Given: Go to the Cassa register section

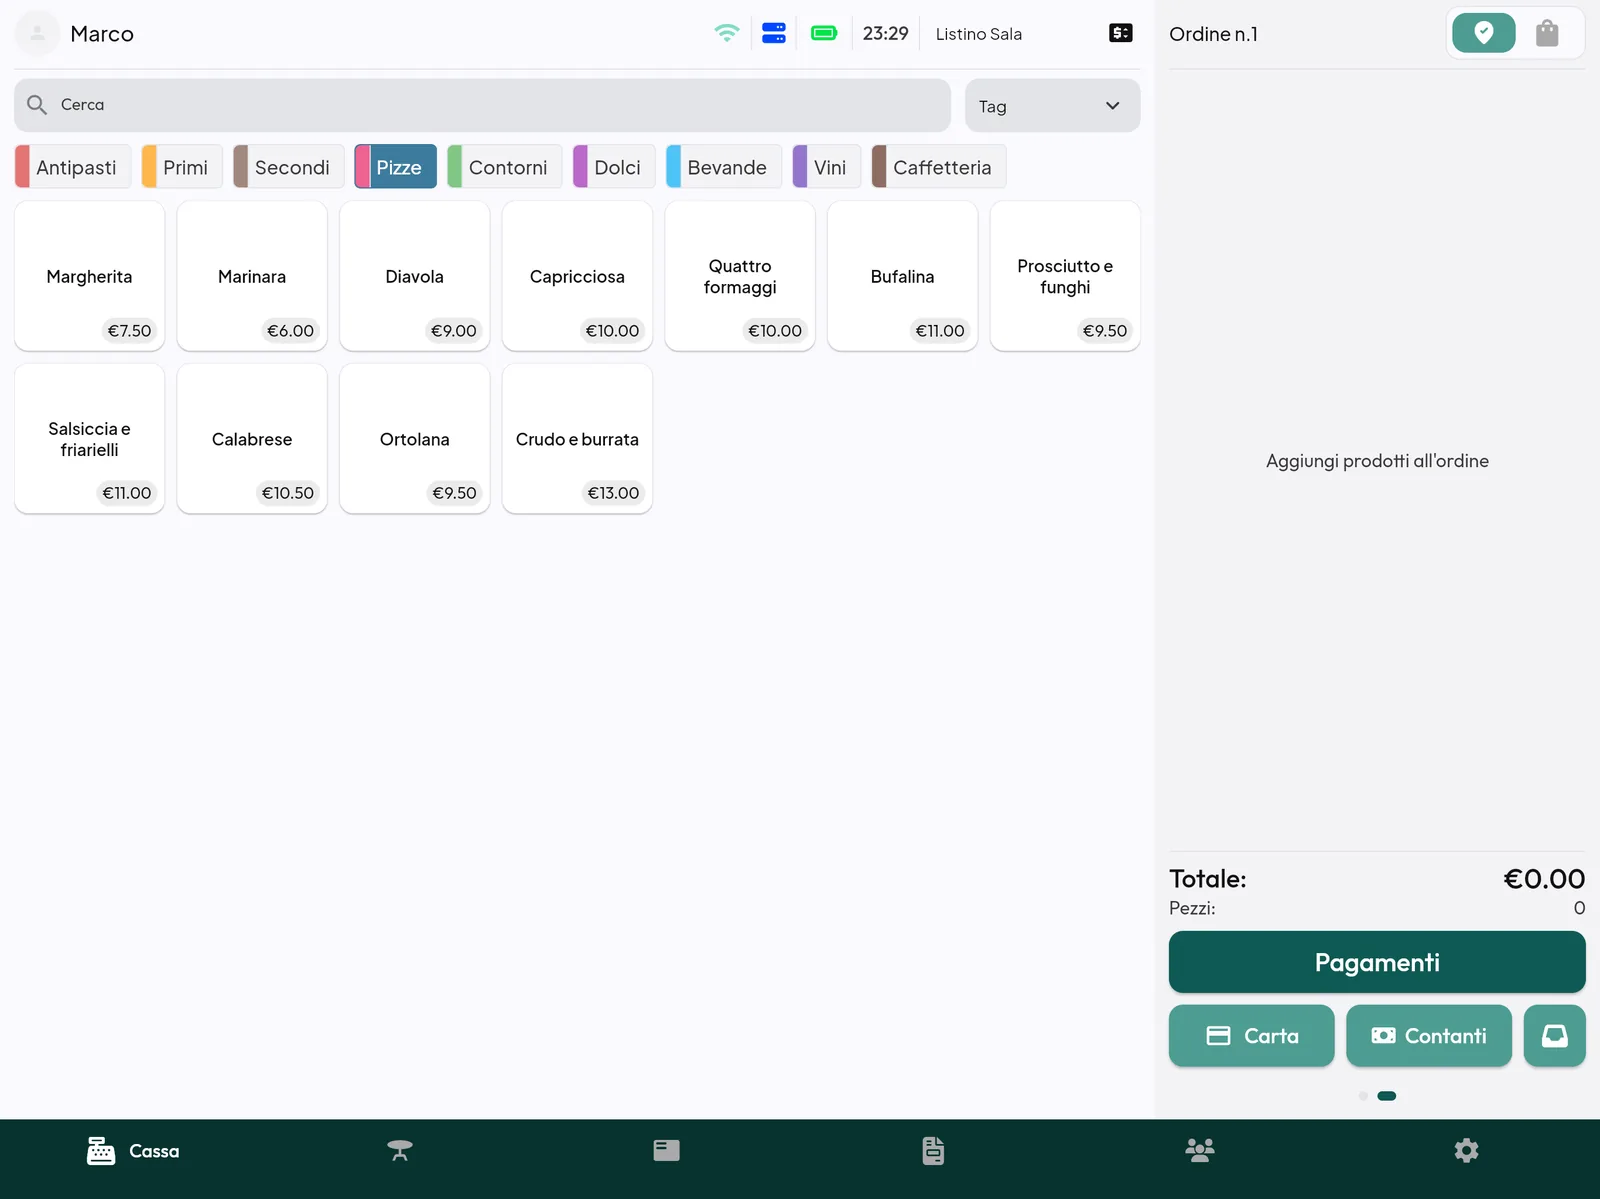Looking at the screenshot, I should coord(133,1151).
